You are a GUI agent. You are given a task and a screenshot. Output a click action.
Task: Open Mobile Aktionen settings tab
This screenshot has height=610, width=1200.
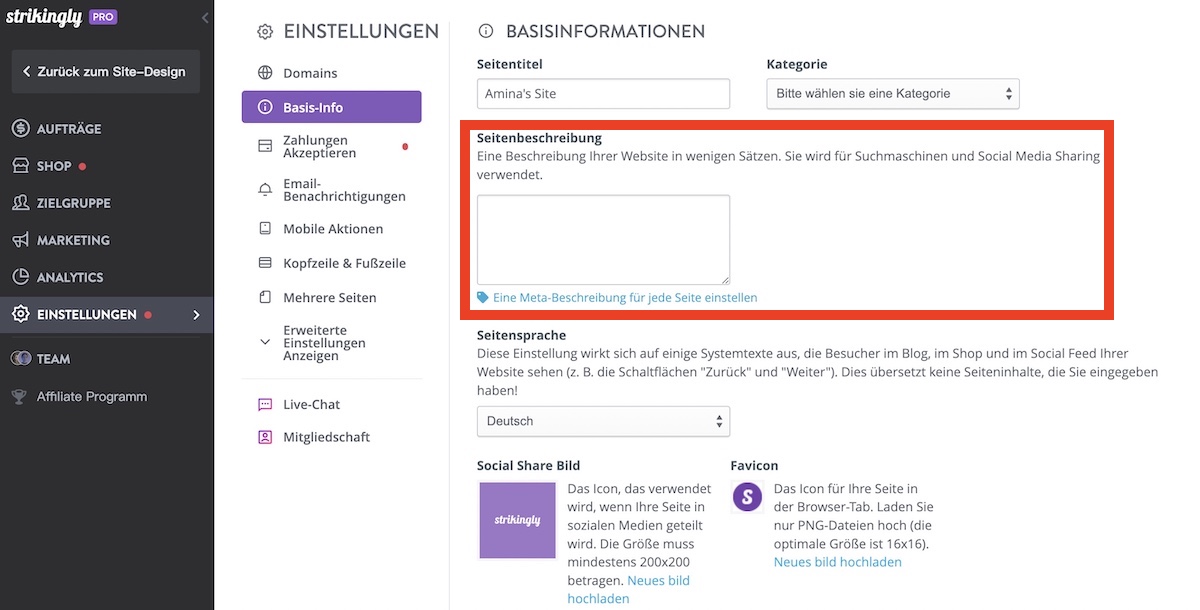tap(333, 229)
